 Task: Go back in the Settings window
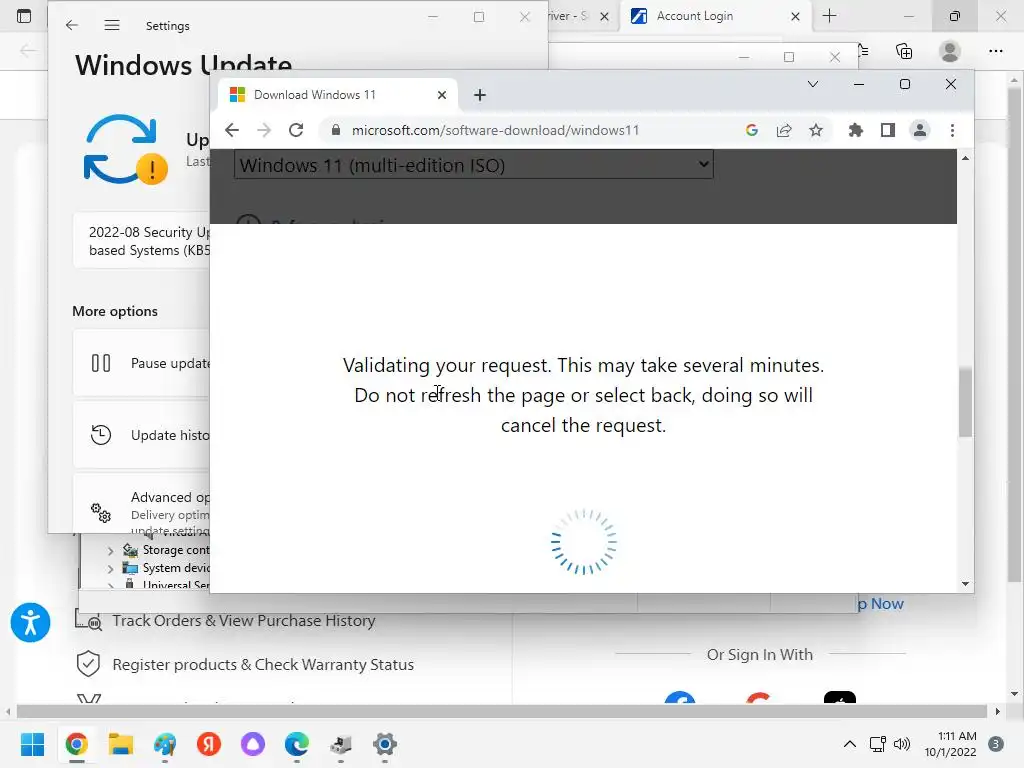click(x=72, y=25)
